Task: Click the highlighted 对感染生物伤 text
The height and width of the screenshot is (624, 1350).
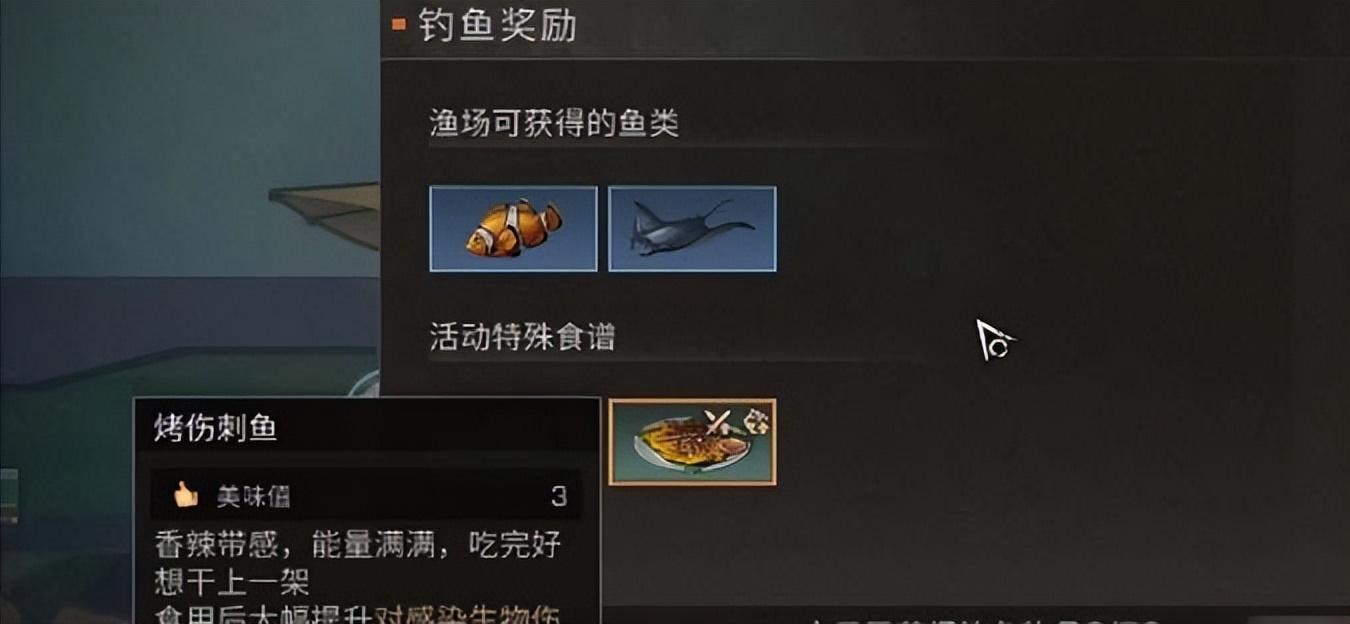Action: point(466,614)
